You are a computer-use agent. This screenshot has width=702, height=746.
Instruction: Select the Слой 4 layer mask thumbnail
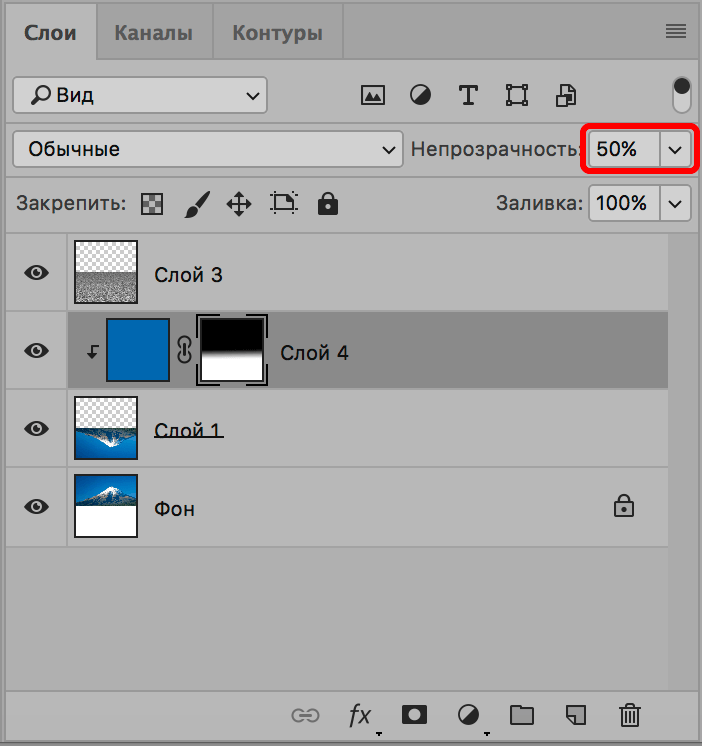[233, 350]
